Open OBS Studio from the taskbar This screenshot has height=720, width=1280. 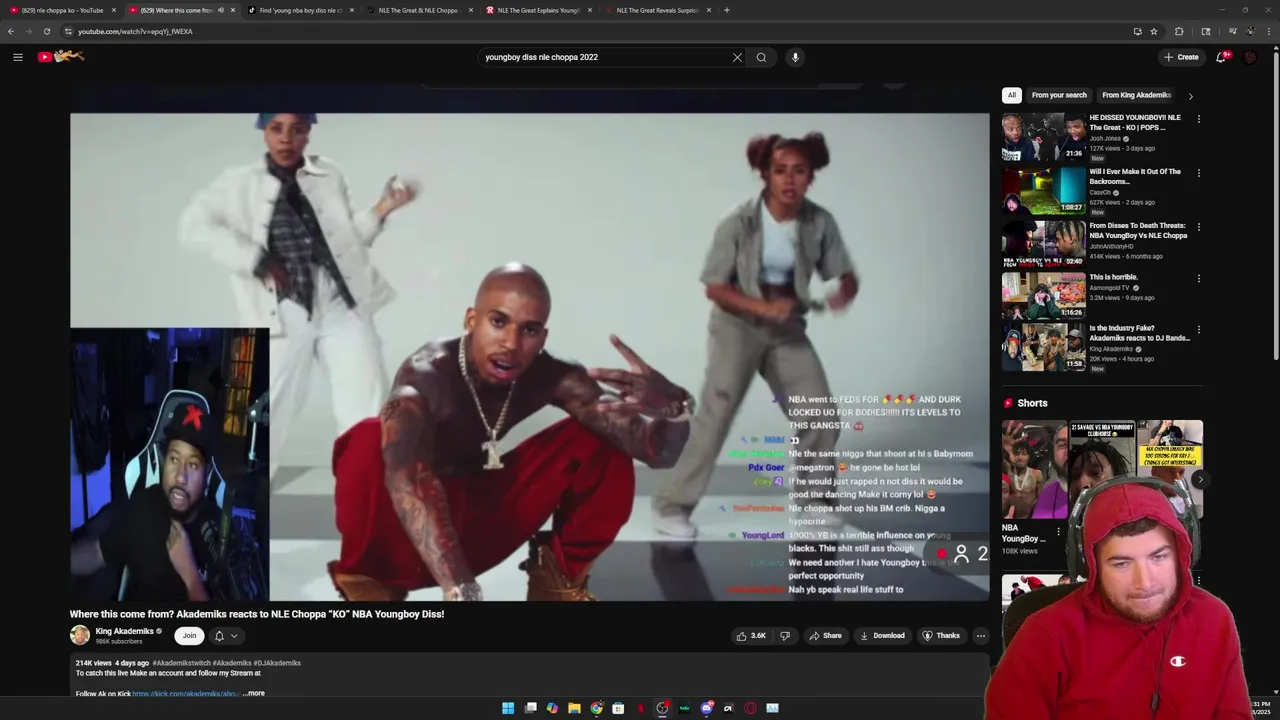662,708
